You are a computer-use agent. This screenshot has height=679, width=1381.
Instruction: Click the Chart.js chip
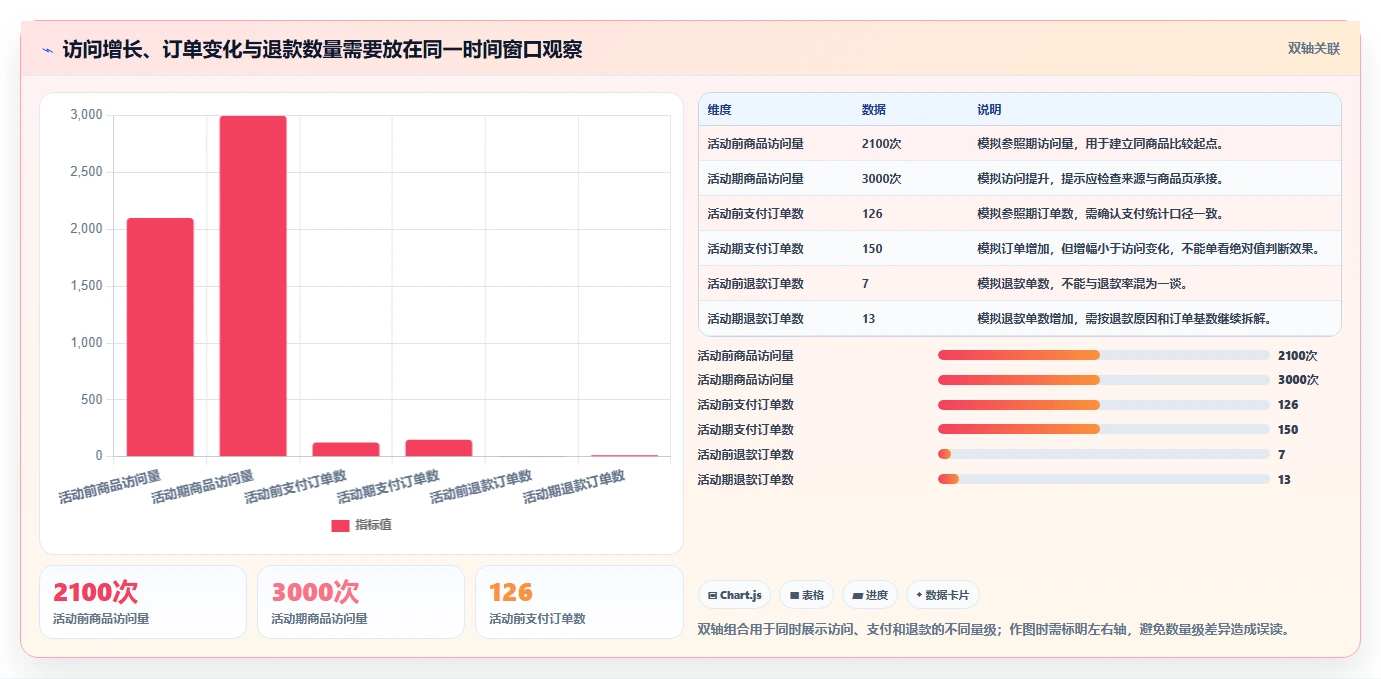735,595
